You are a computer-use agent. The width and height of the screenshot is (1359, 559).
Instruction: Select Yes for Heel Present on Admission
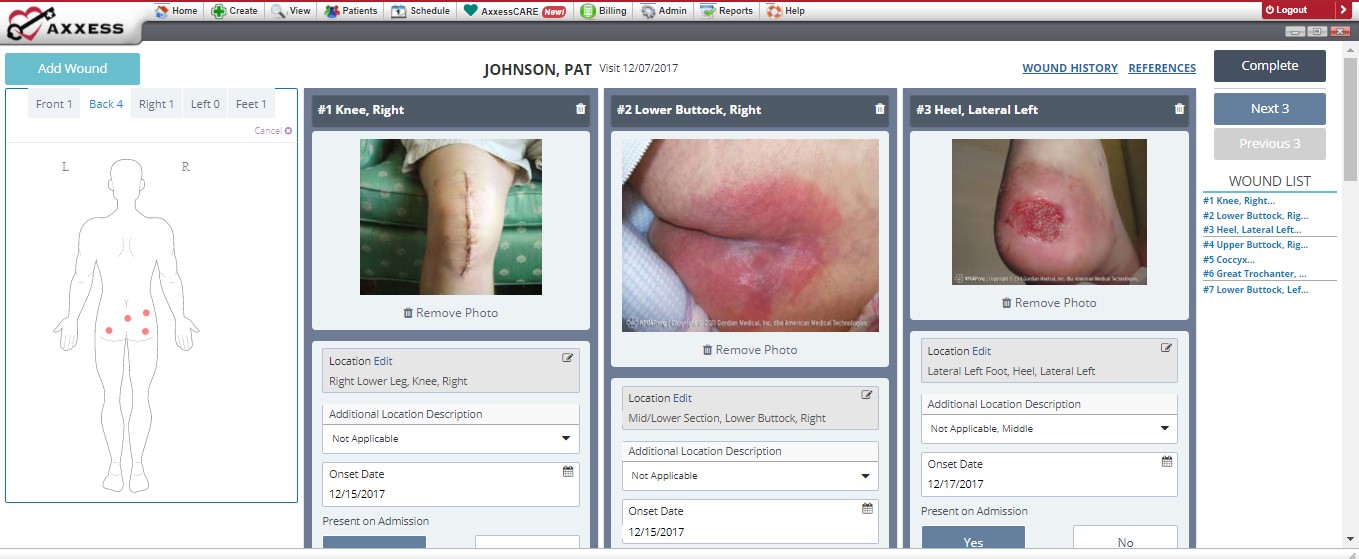coord(973,542)
